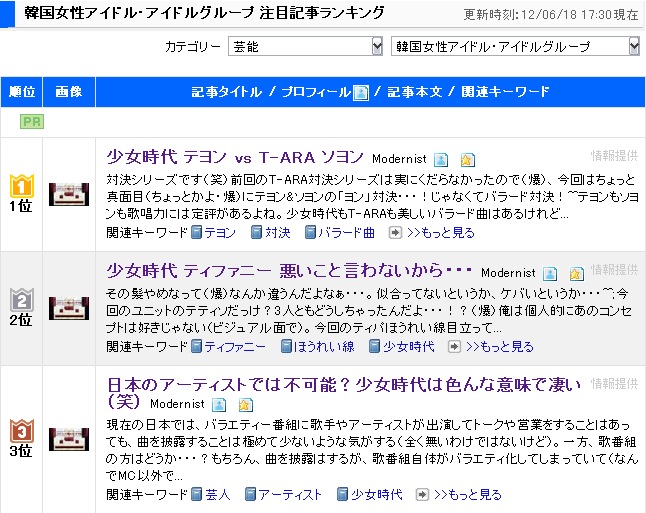The image size is (646, 513).
Task: Click the update time 12/06/18 17:30現在
Action: point(580,15)
